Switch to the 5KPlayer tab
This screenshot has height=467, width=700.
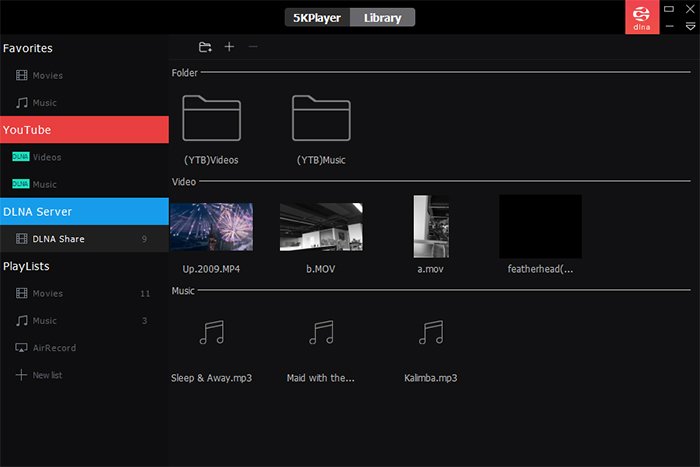(x=317, y=18)
